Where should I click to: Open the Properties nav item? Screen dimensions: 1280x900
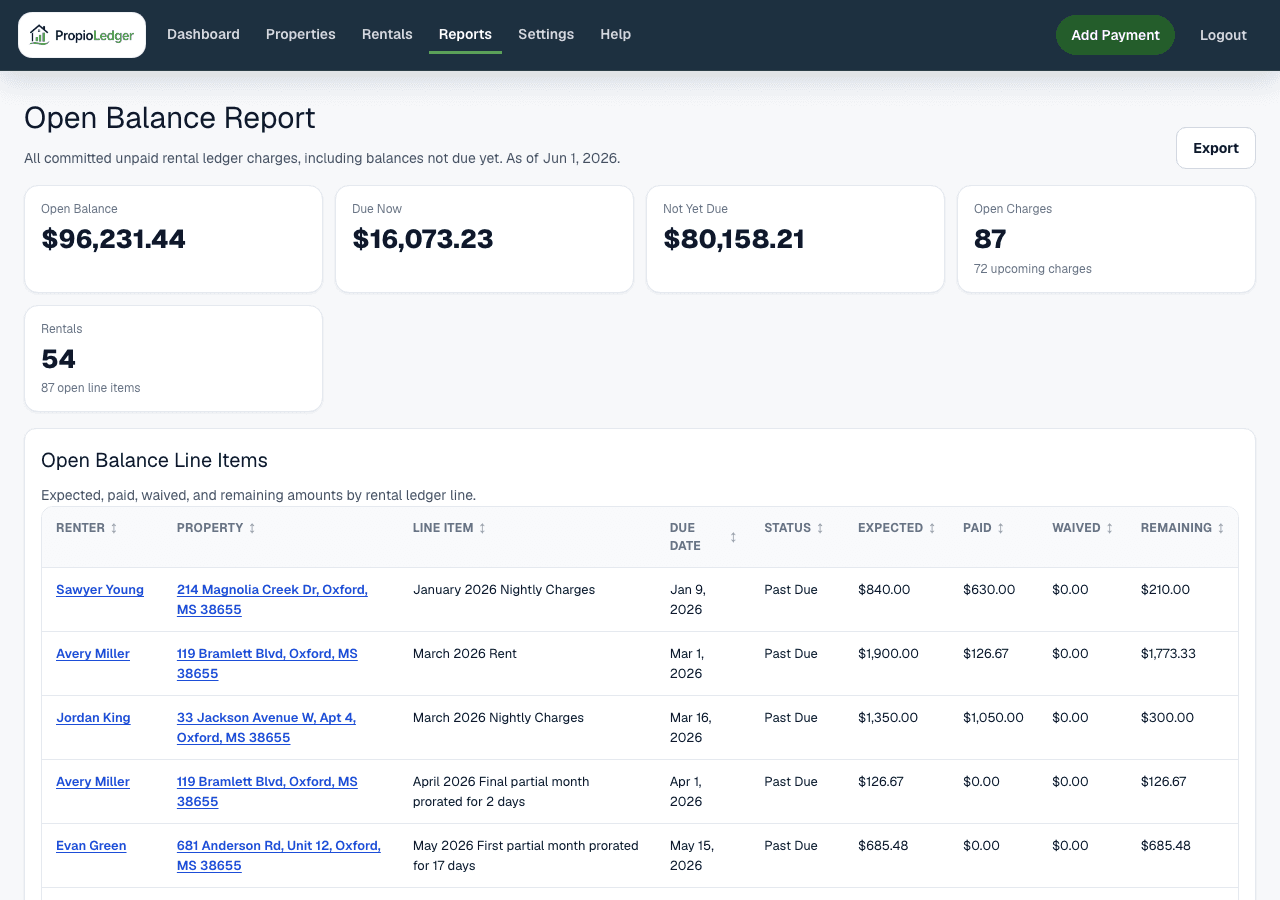click(301, 34)
